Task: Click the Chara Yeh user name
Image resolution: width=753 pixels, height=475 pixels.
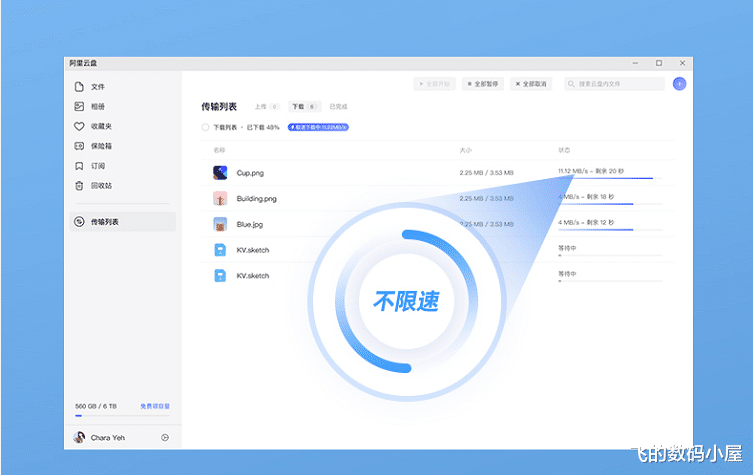Action: 108,438
